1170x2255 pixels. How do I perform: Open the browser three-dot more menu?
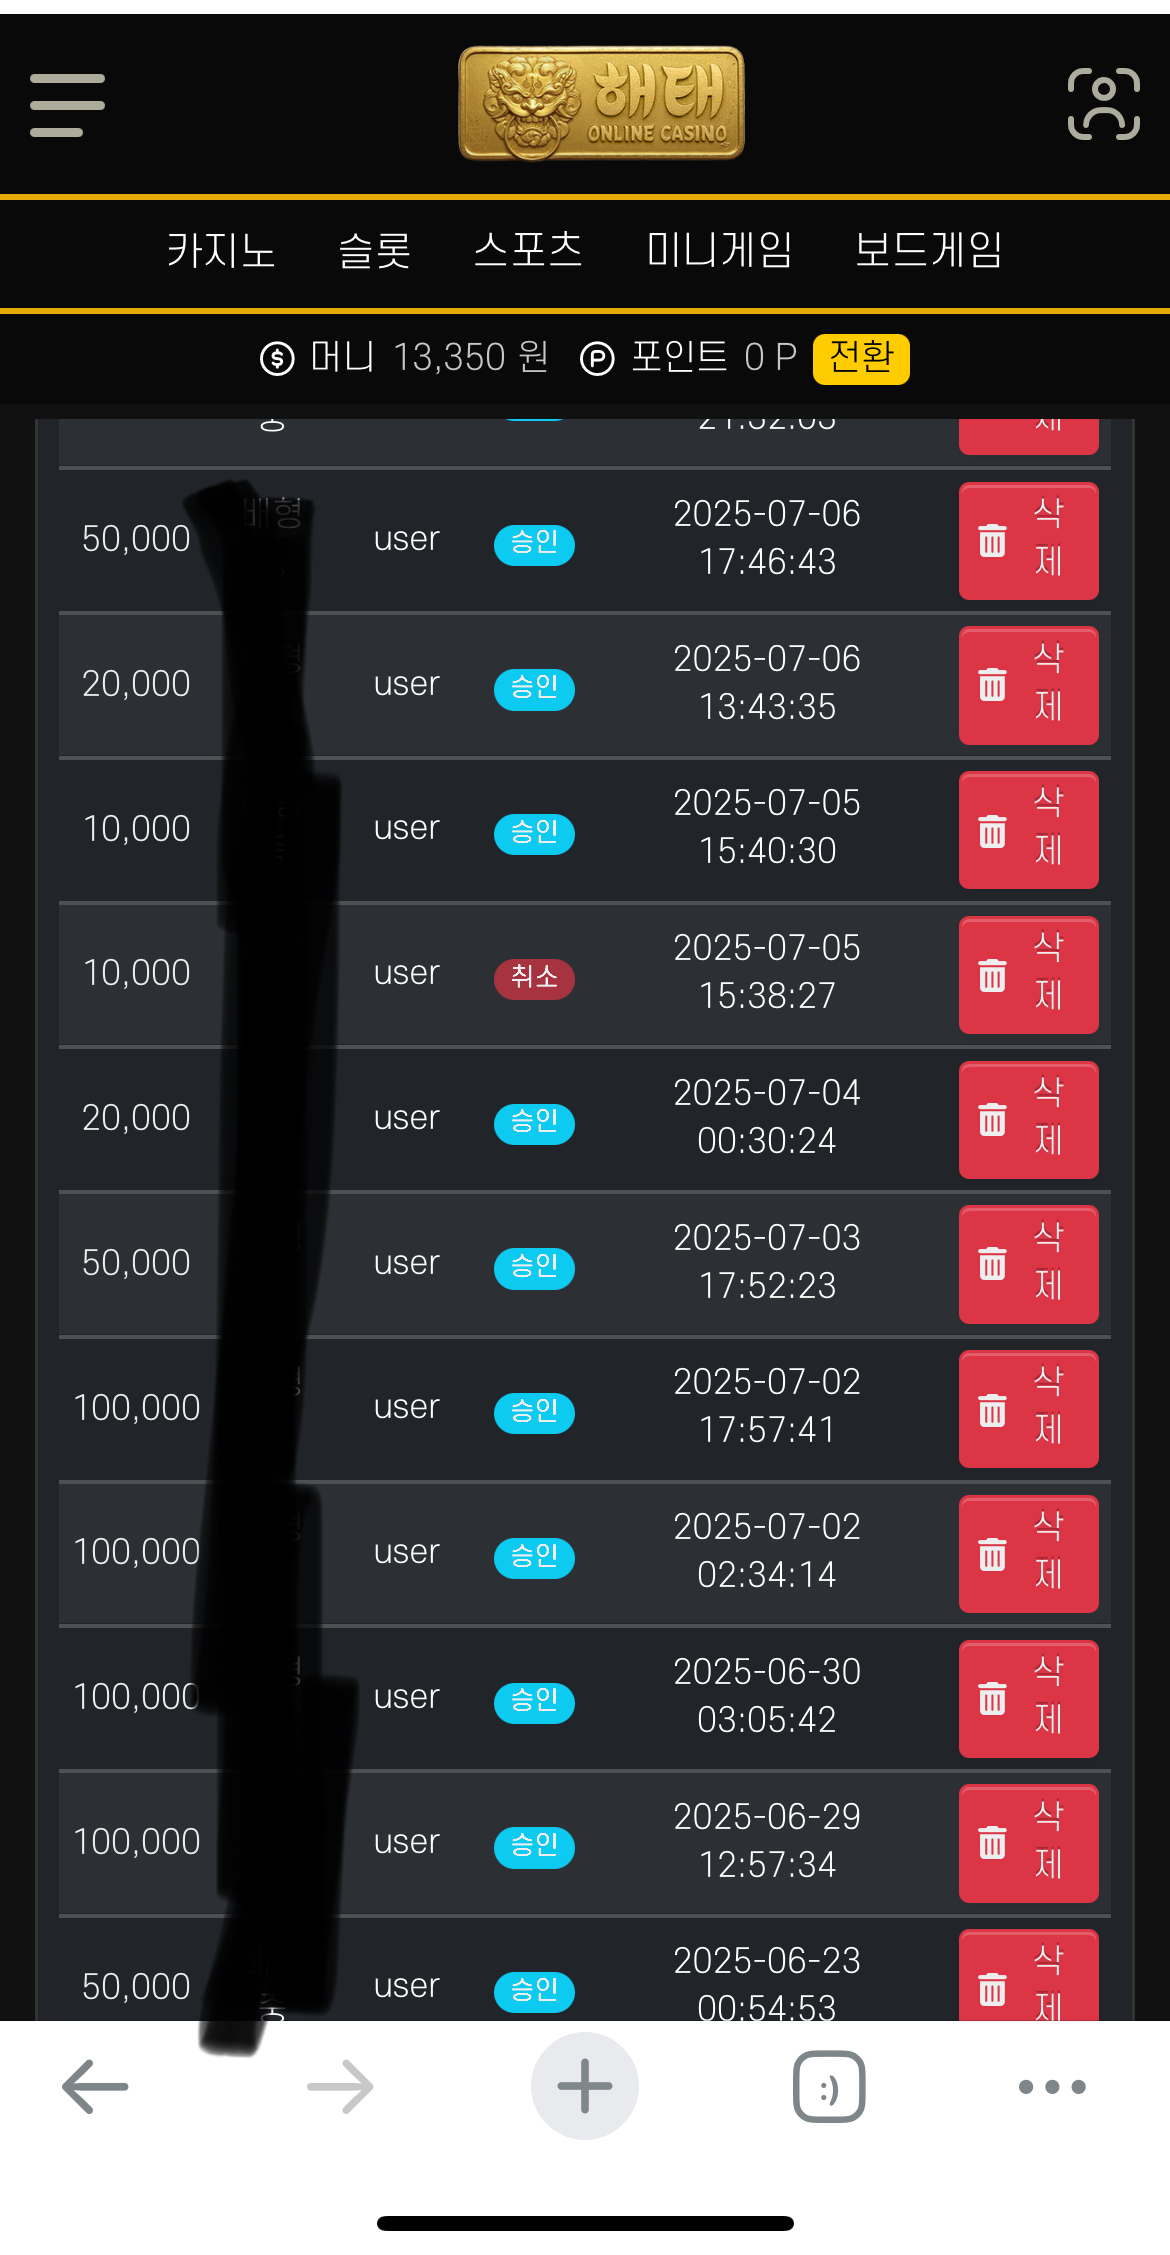coord(1052,2086)
